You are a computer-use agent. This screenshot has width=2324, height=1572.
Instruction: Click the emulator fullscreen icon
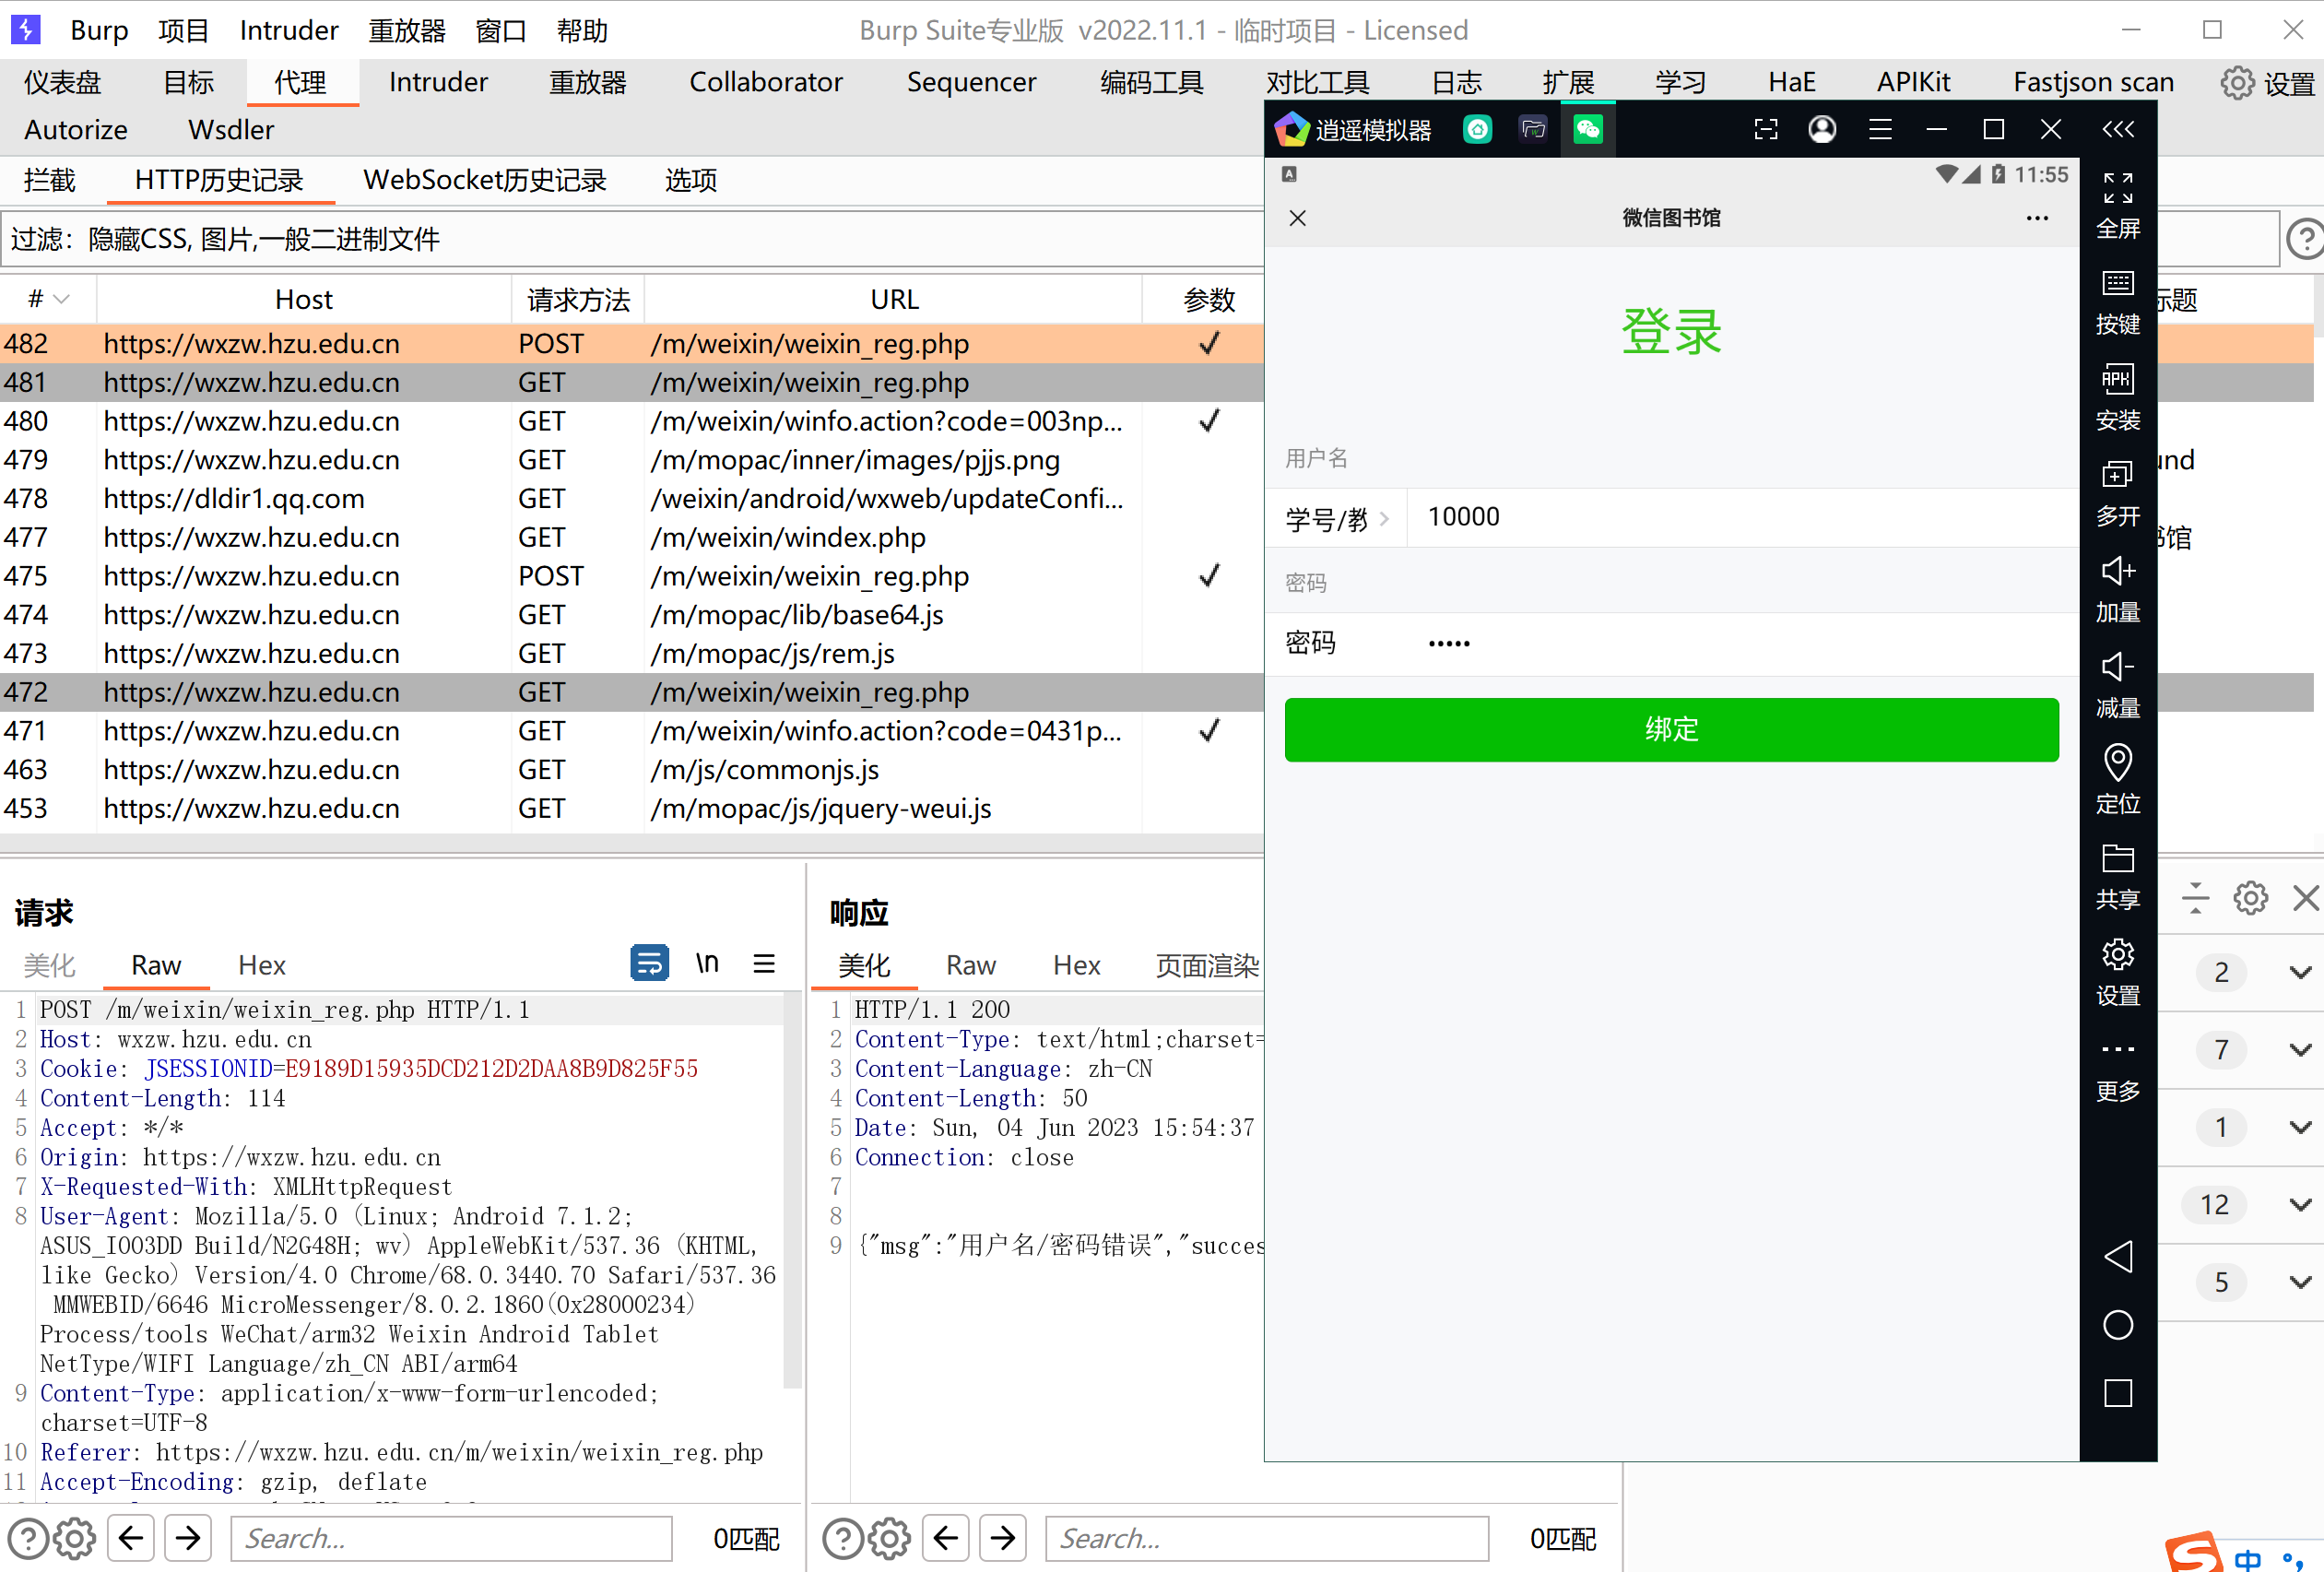2117,187
